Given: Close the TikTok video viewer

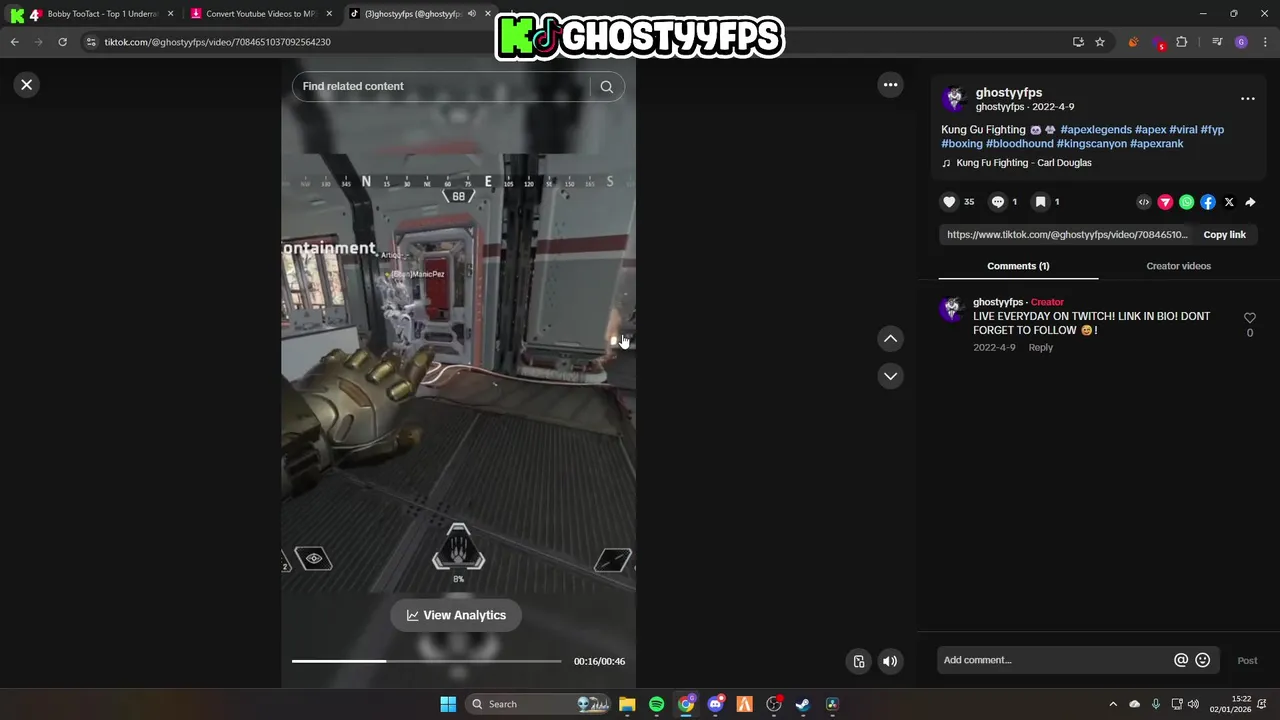Looking at the screenshot, I should point(27,85).
